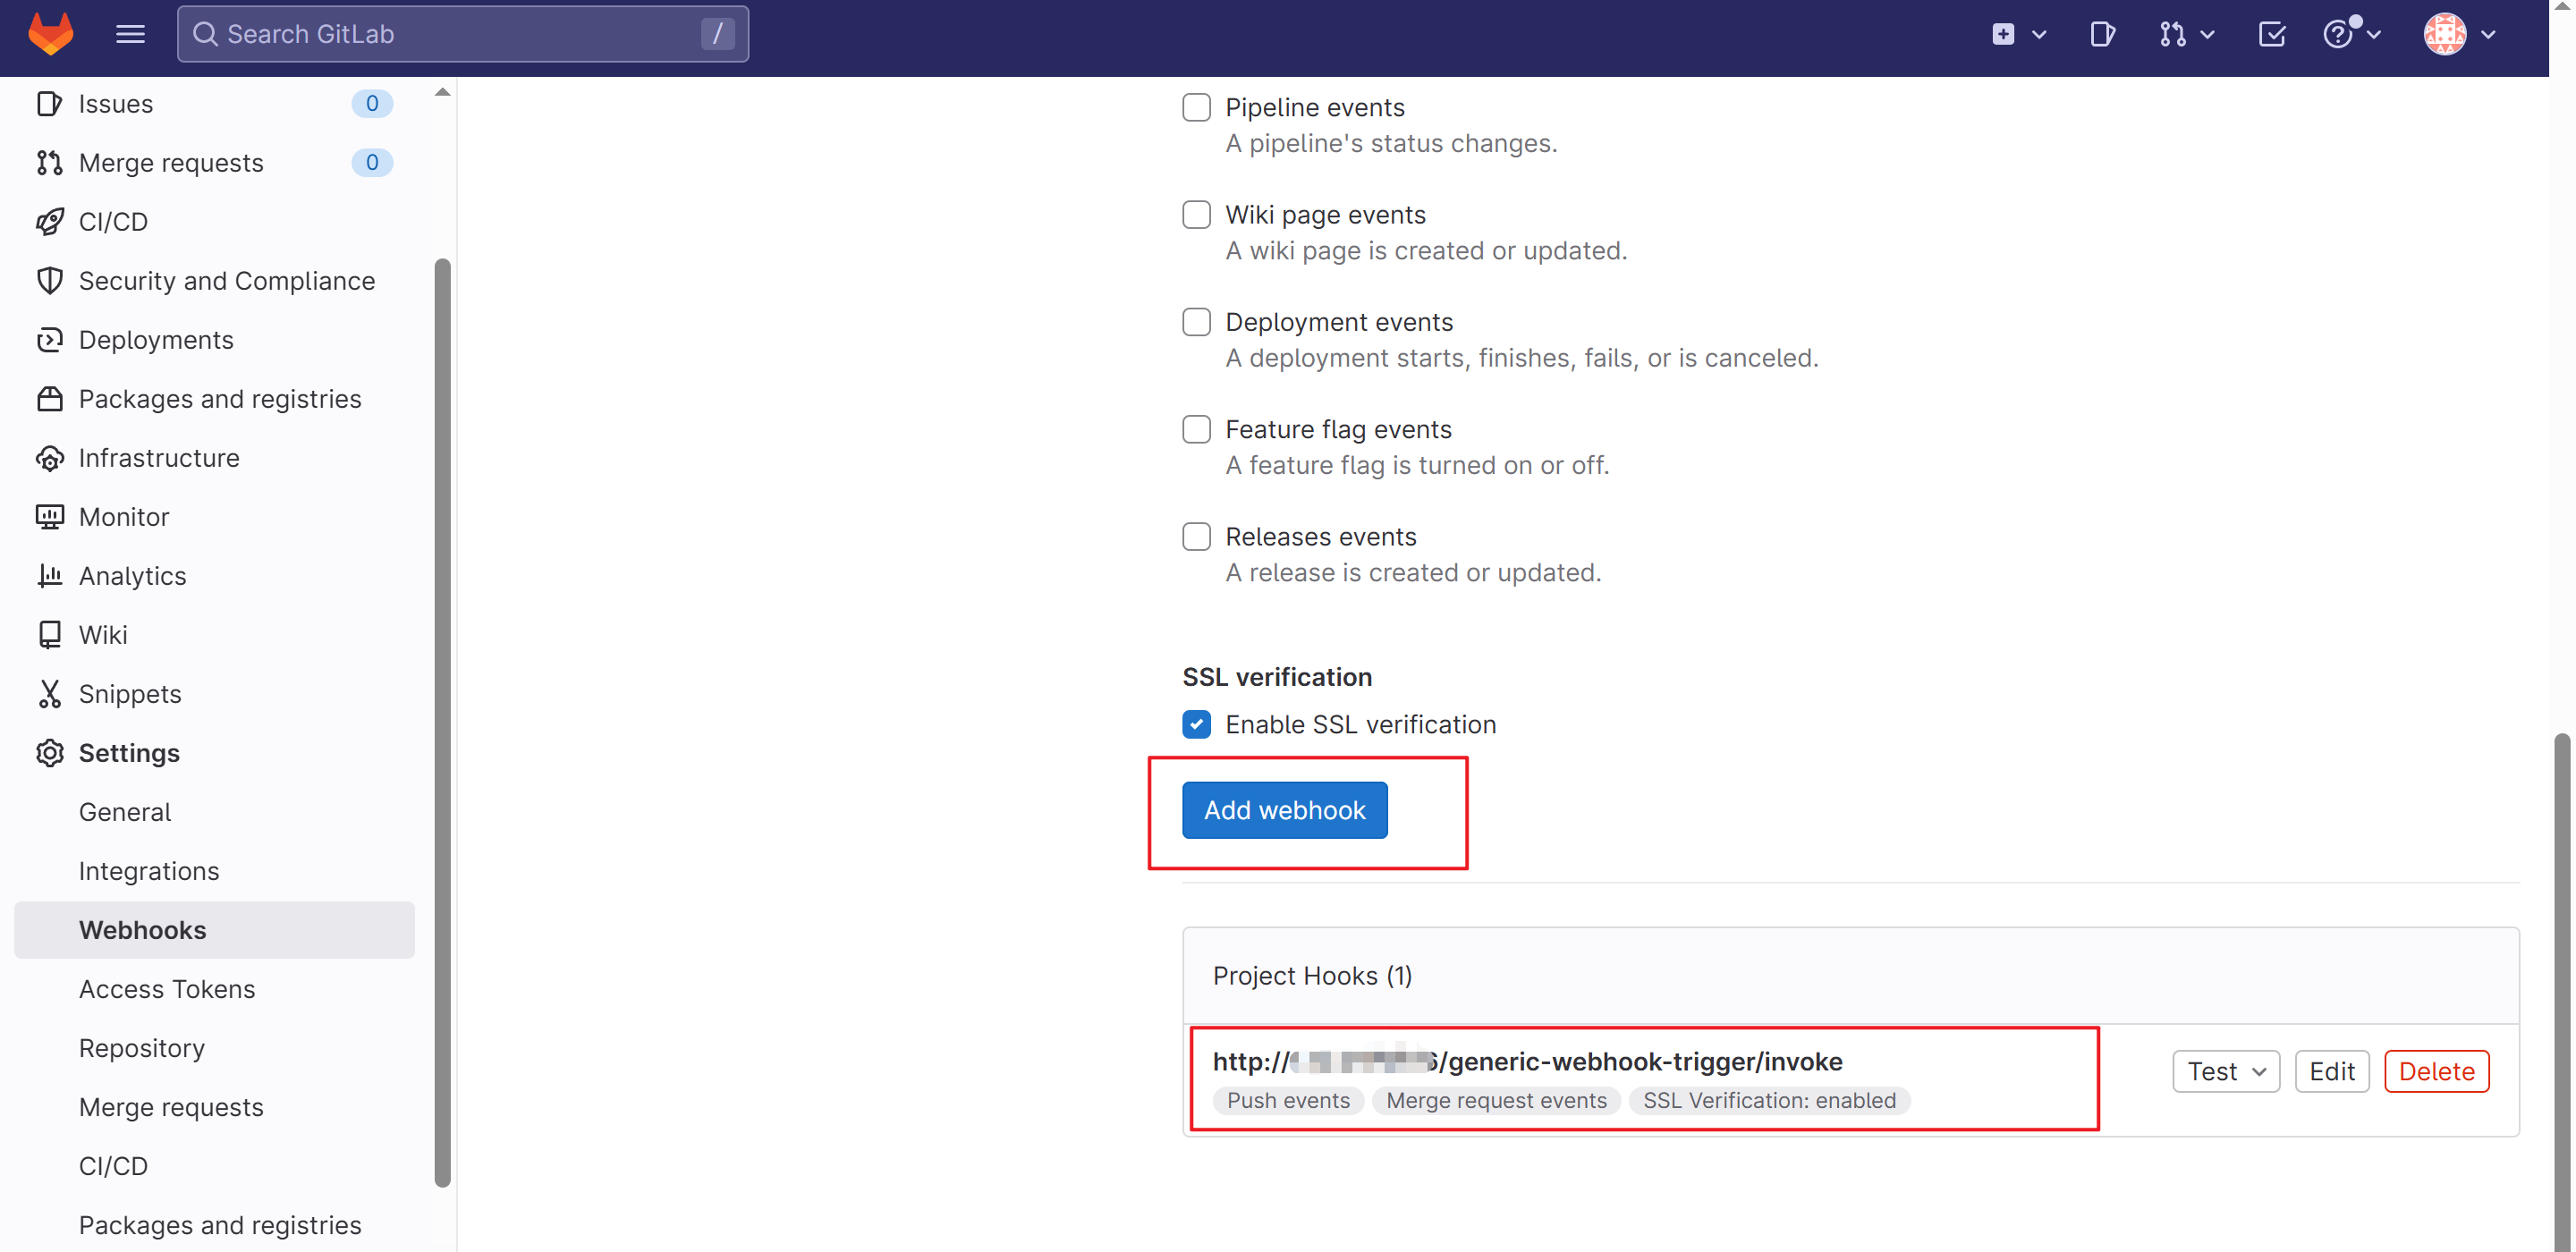Uncheck Enable SSL verification

(1196, 724)
